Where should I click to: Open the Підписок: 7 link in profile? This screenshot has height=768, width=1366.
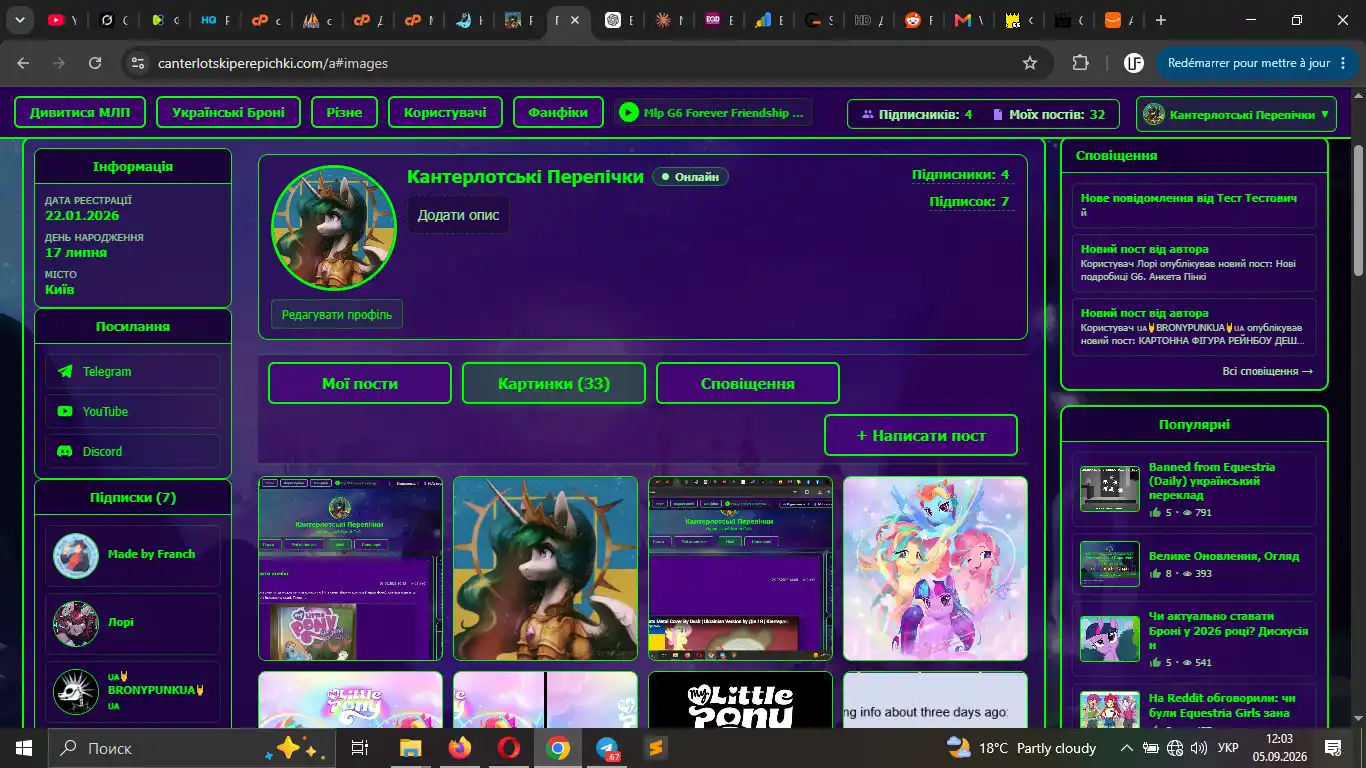pyautogui.click(x=969, y=202)
